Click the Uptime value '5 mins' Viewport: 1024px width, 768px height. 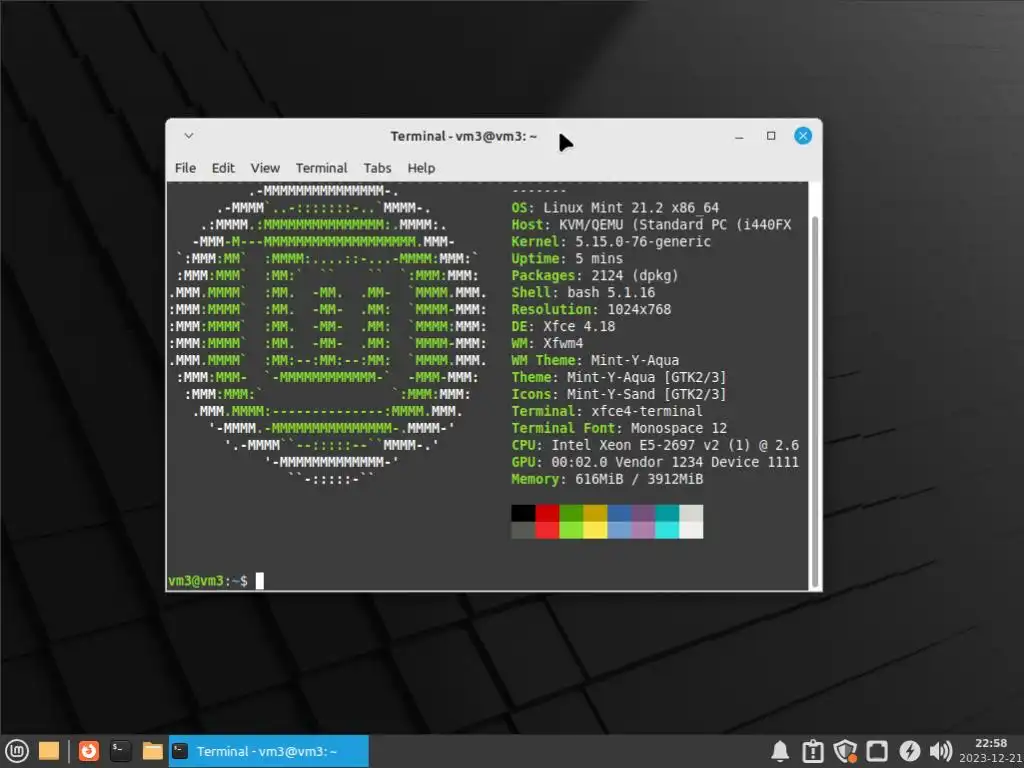(x=599, y=259)
